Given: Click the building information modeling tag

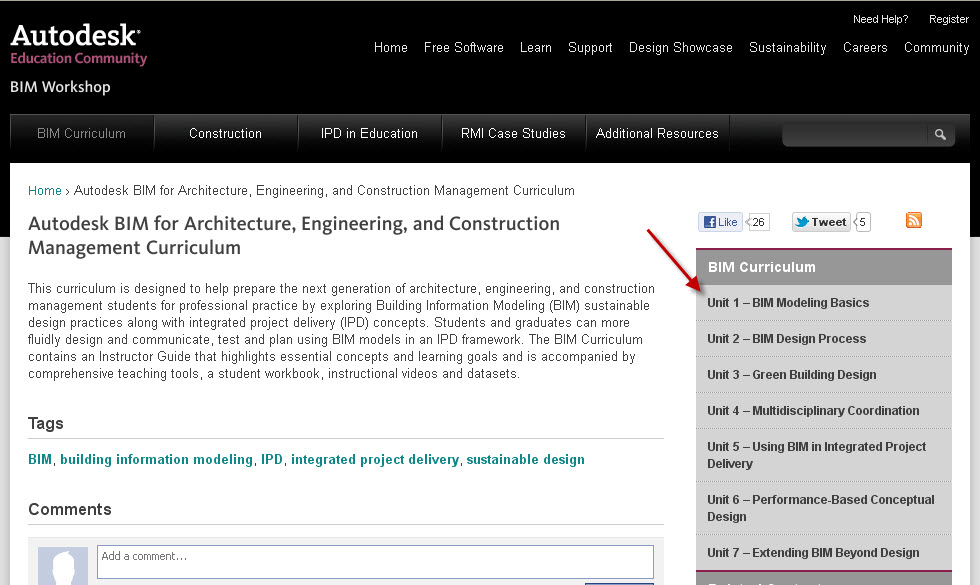Looking at the screenshot, I should (x=156, y=459).
